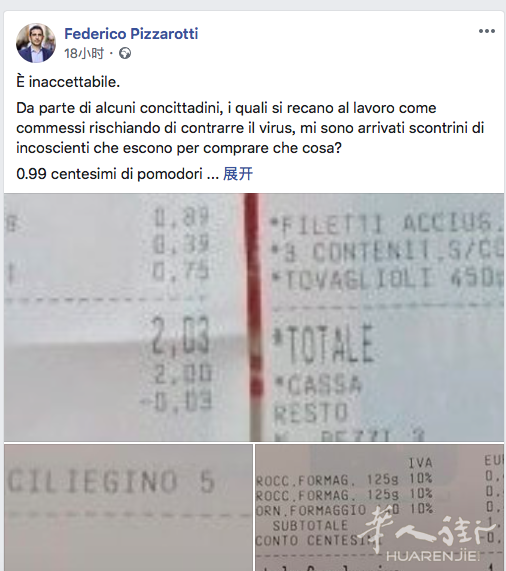
Task: Click the RESTO line on the receipt photo
Action: click(311, 413)
